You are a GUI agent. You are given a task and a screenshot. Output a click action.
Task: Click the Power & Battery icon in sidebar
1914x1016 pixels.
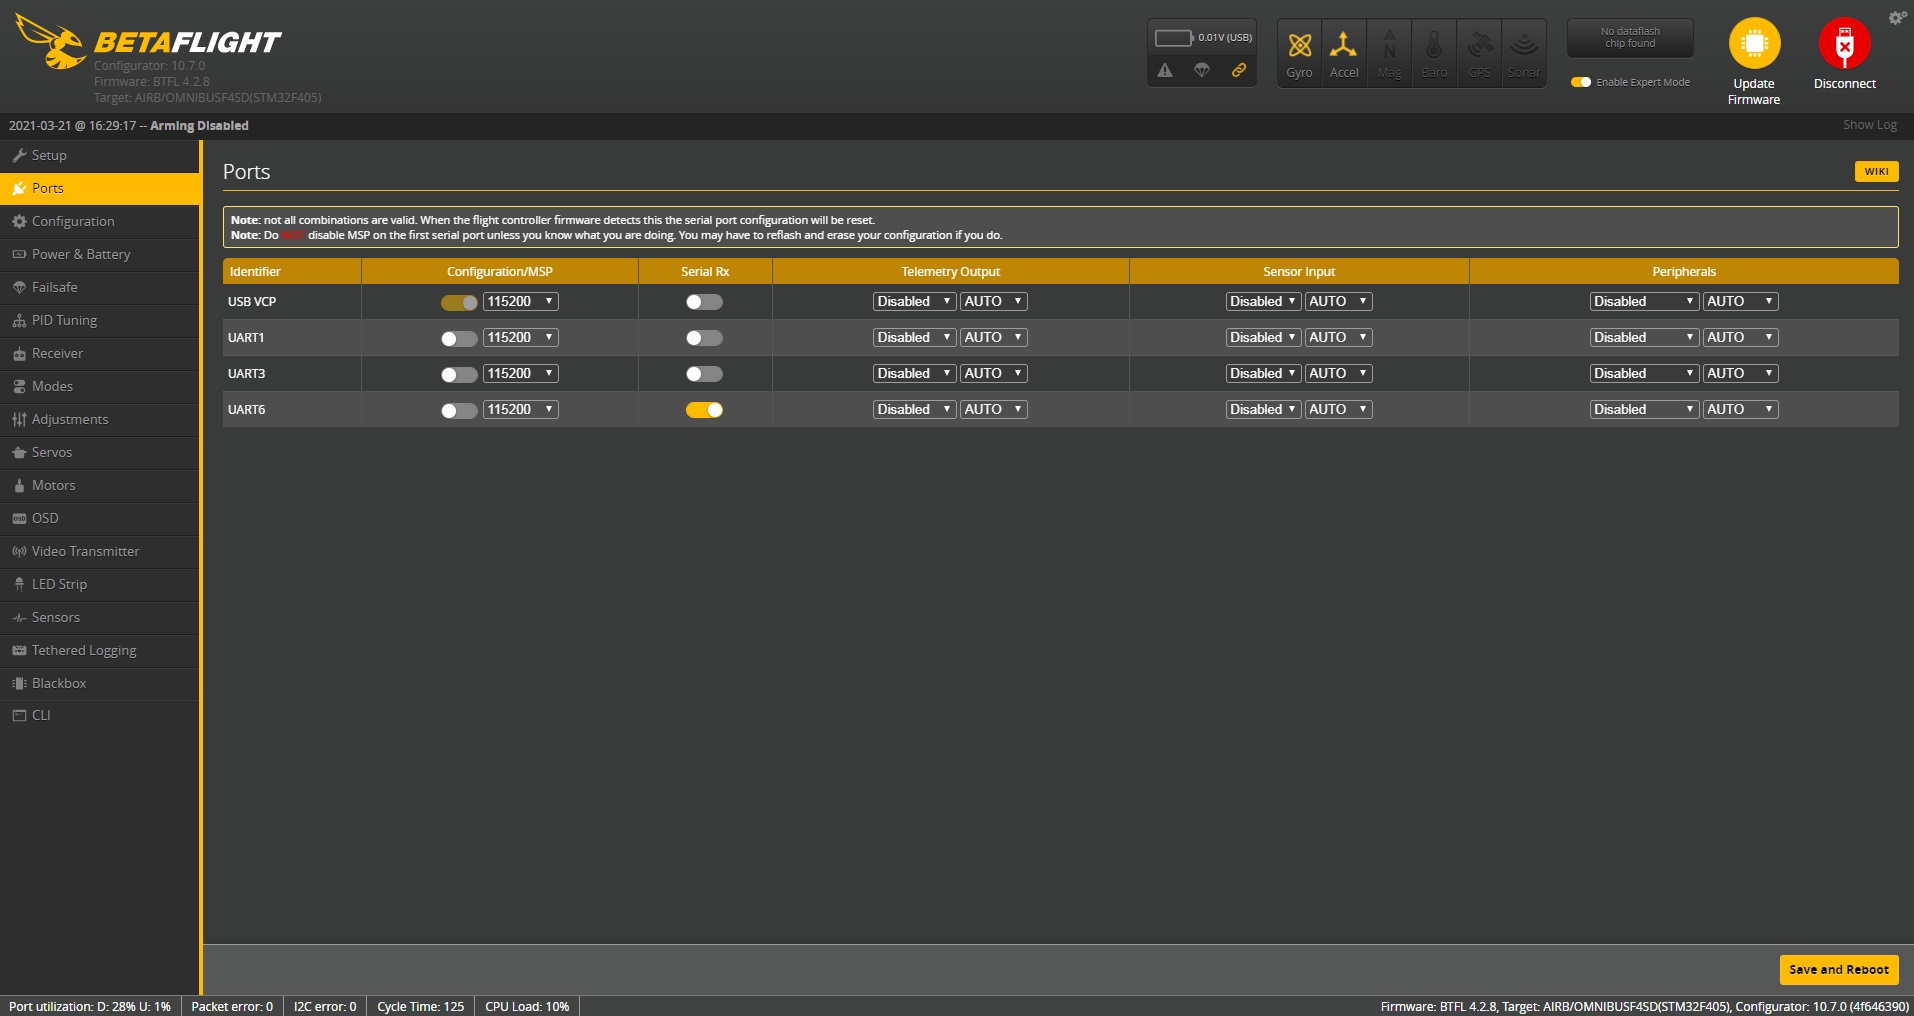pos(19,254)
